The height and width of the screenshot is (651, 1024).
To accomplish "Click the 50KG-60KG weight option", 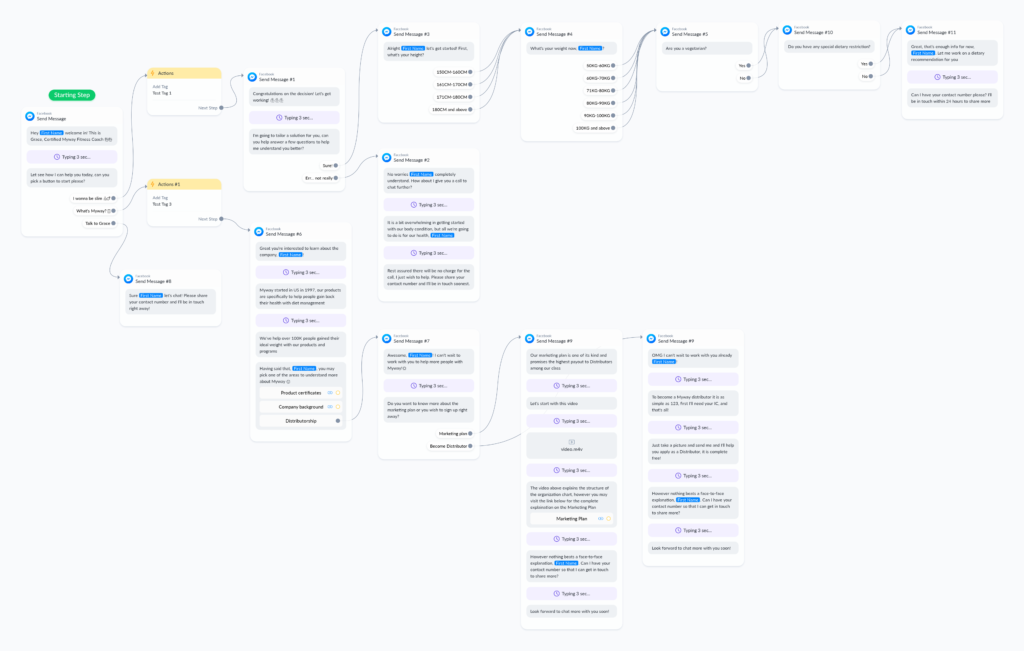I will coord(600,66).
